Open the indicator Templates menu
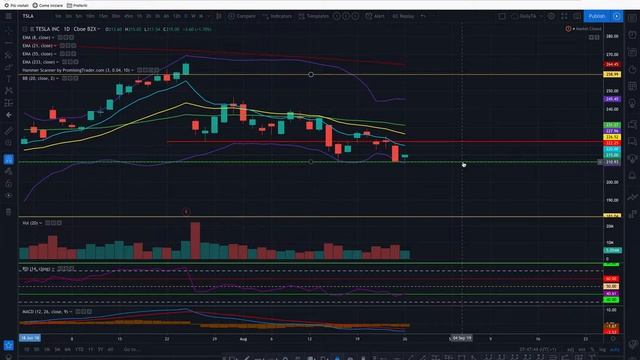 point(313,16)
